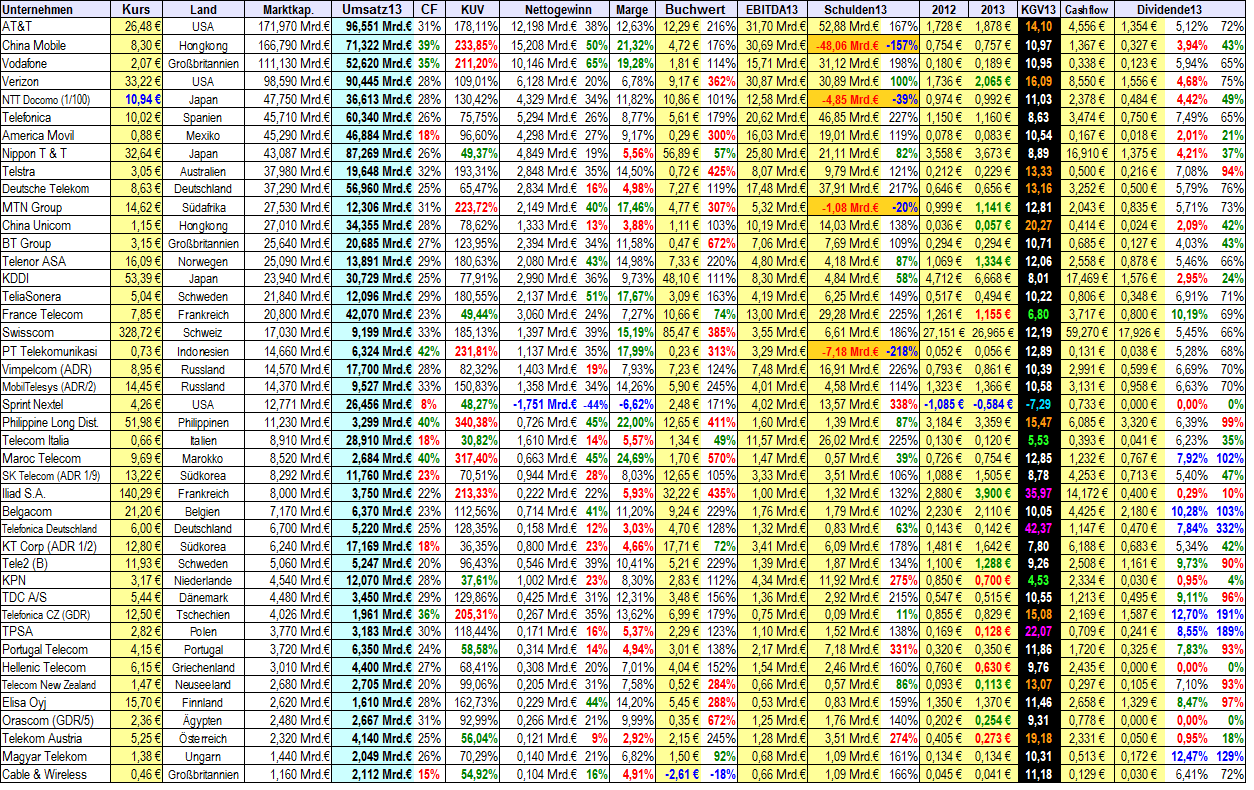Click Magyar Telekom's dividend yield 12,47%
Viewport: 1254px width, 790px height.
tap(1190, 756)
